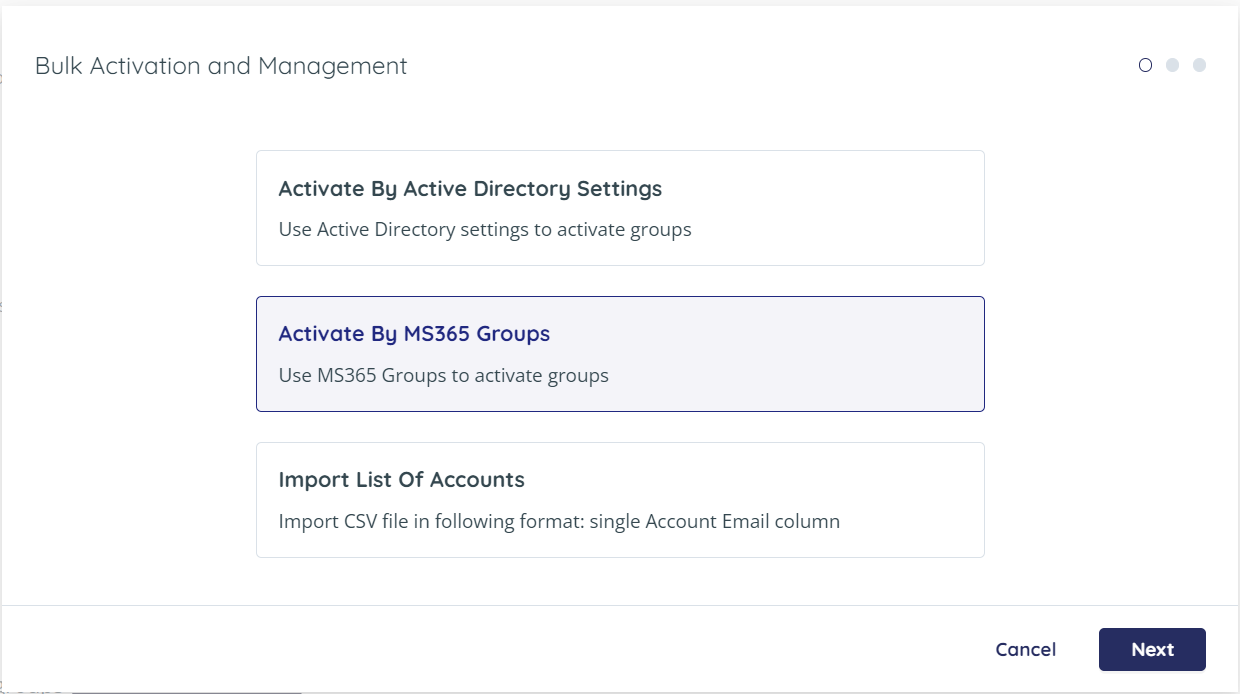1240x694 pixels.
Task: Select Import List Of Accounts card
Action: (620, 500)
